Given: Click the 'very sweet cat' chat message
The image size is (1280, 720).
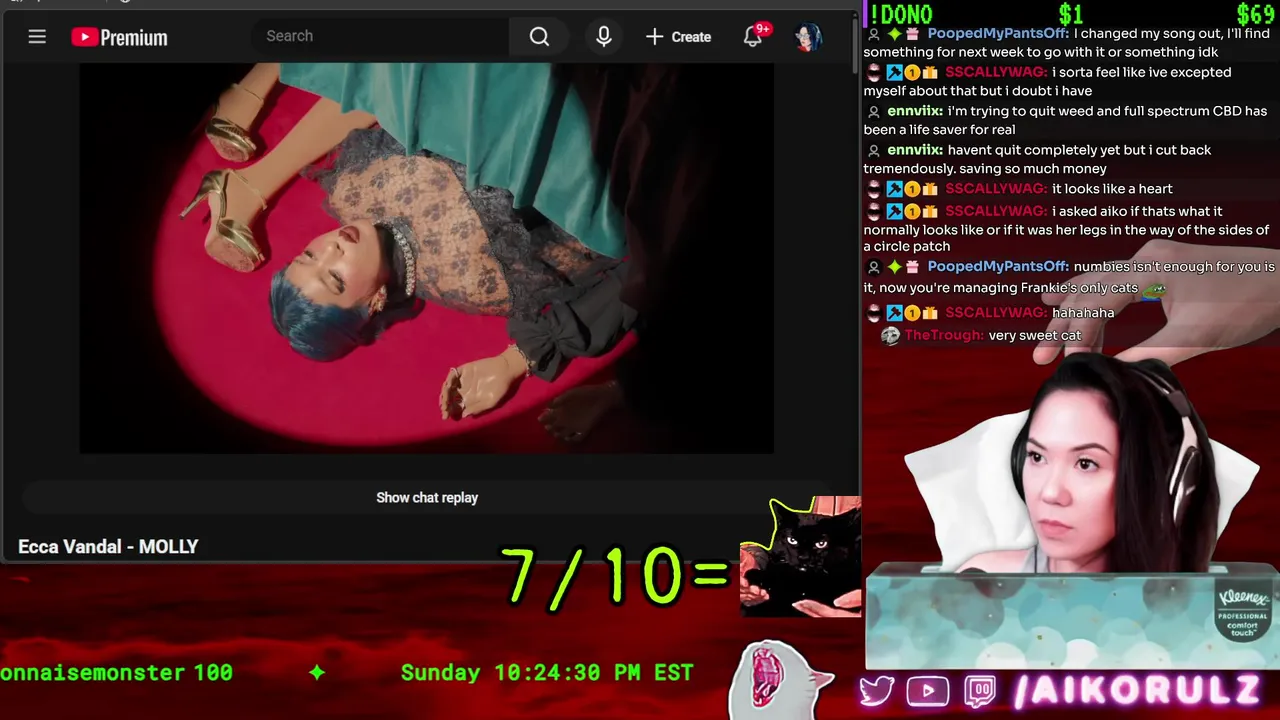Looking at the screenshot, I should click(x=1035, y=335).
